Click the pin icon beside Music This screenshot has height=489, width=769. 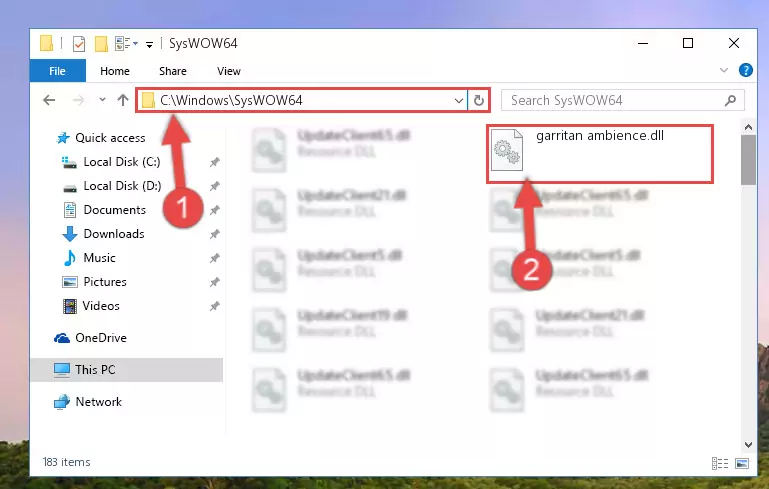(214, 258)
